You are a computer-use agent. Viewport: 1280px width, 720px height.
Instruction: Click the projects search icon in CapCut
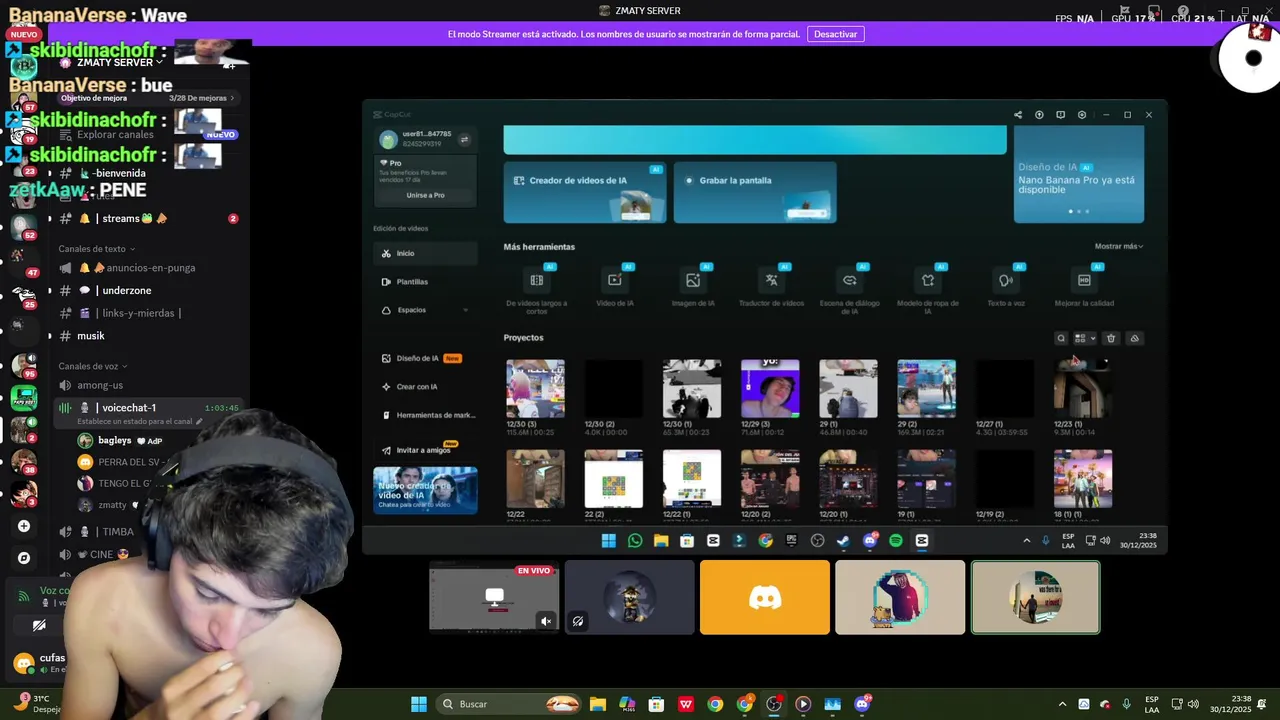pos(1061,338)
